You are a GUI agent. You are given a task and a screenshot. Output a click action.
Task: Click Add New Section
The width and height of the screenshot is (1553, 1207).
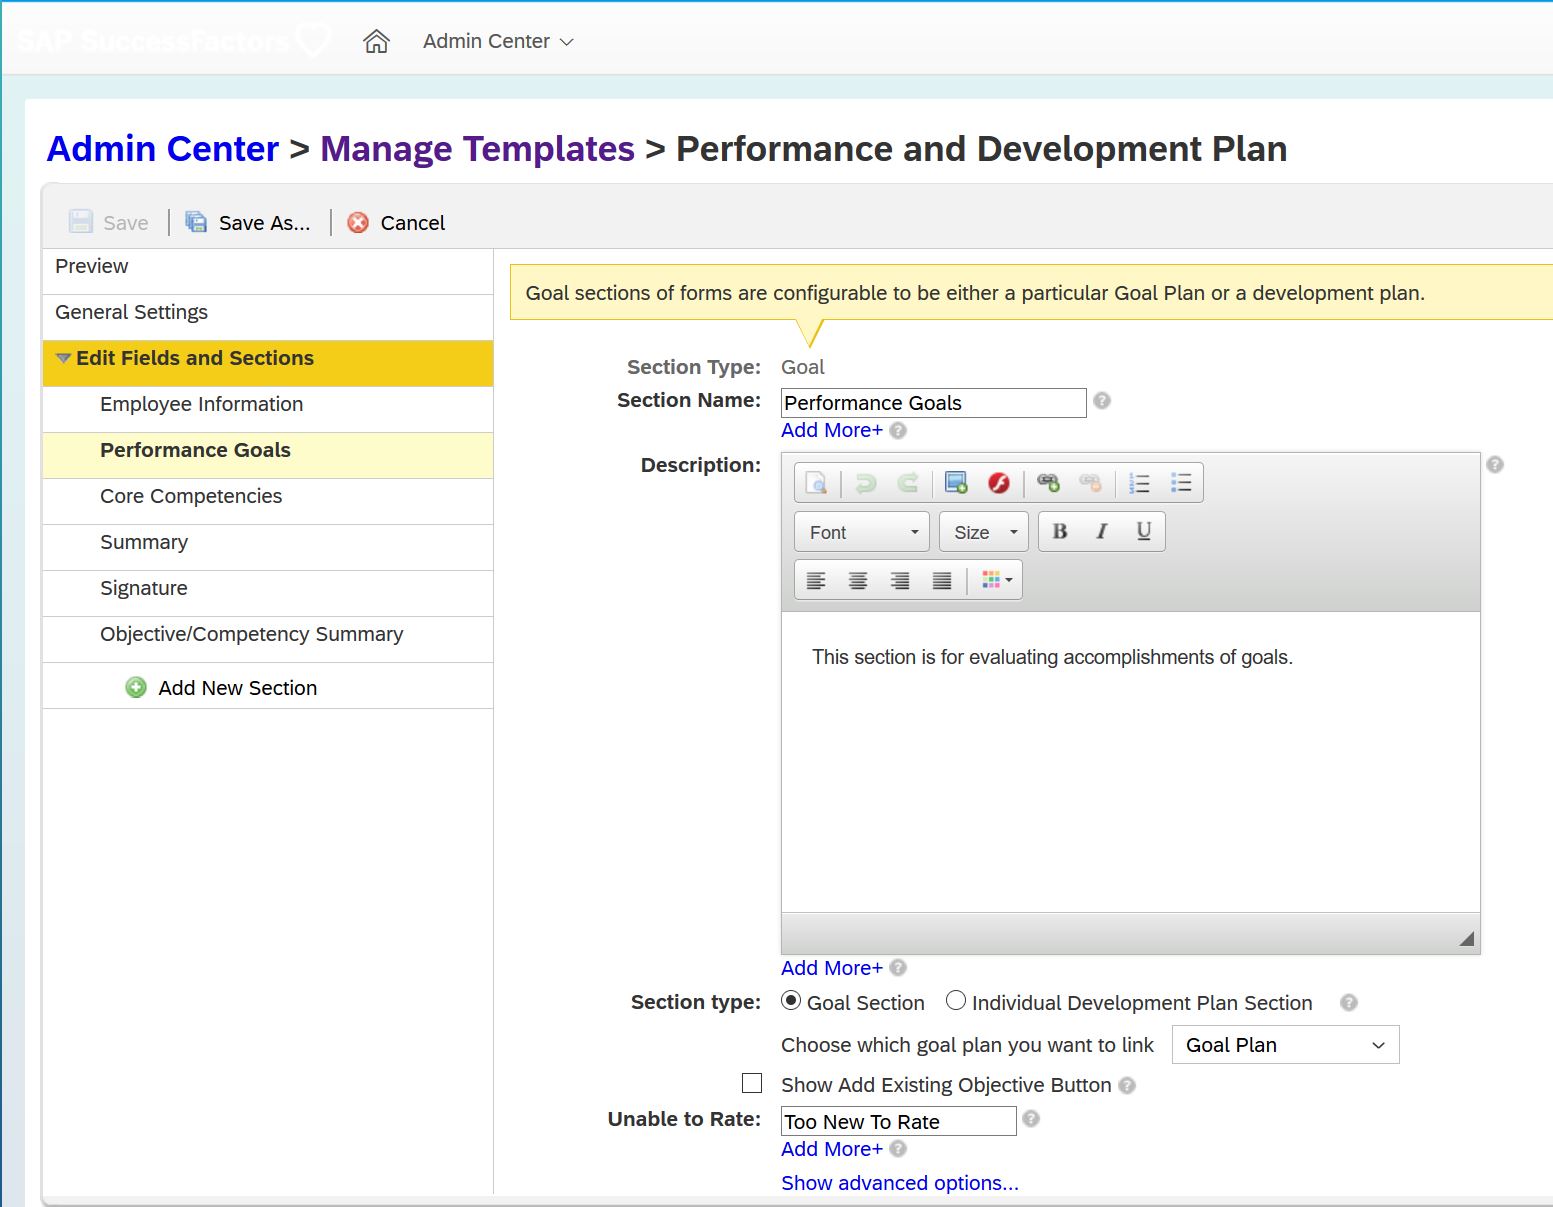(221, 688)
